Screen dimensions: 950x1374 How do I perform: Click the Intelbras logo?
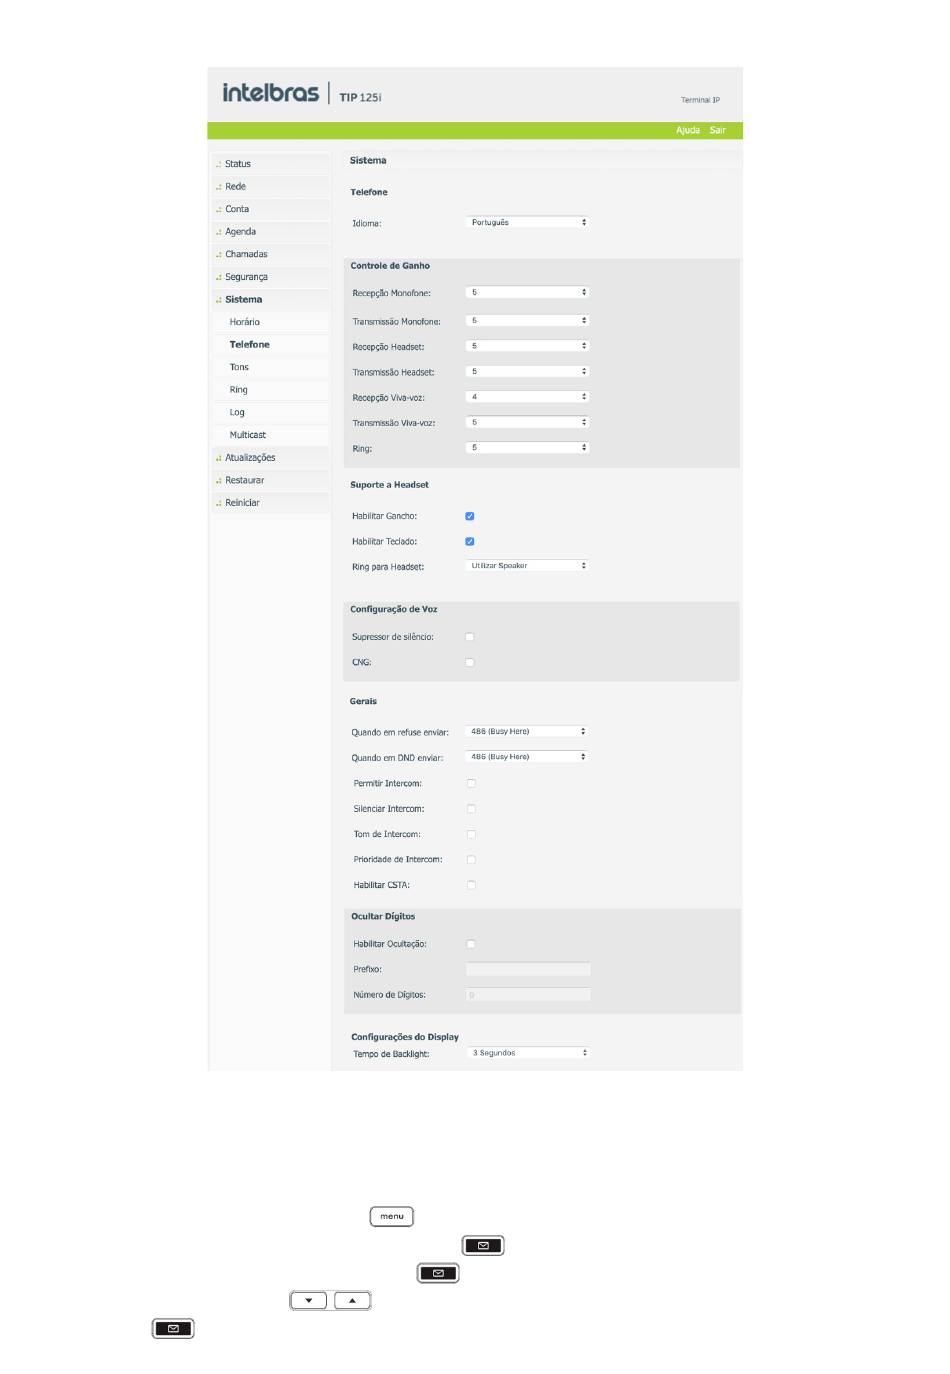click(270, 93)
